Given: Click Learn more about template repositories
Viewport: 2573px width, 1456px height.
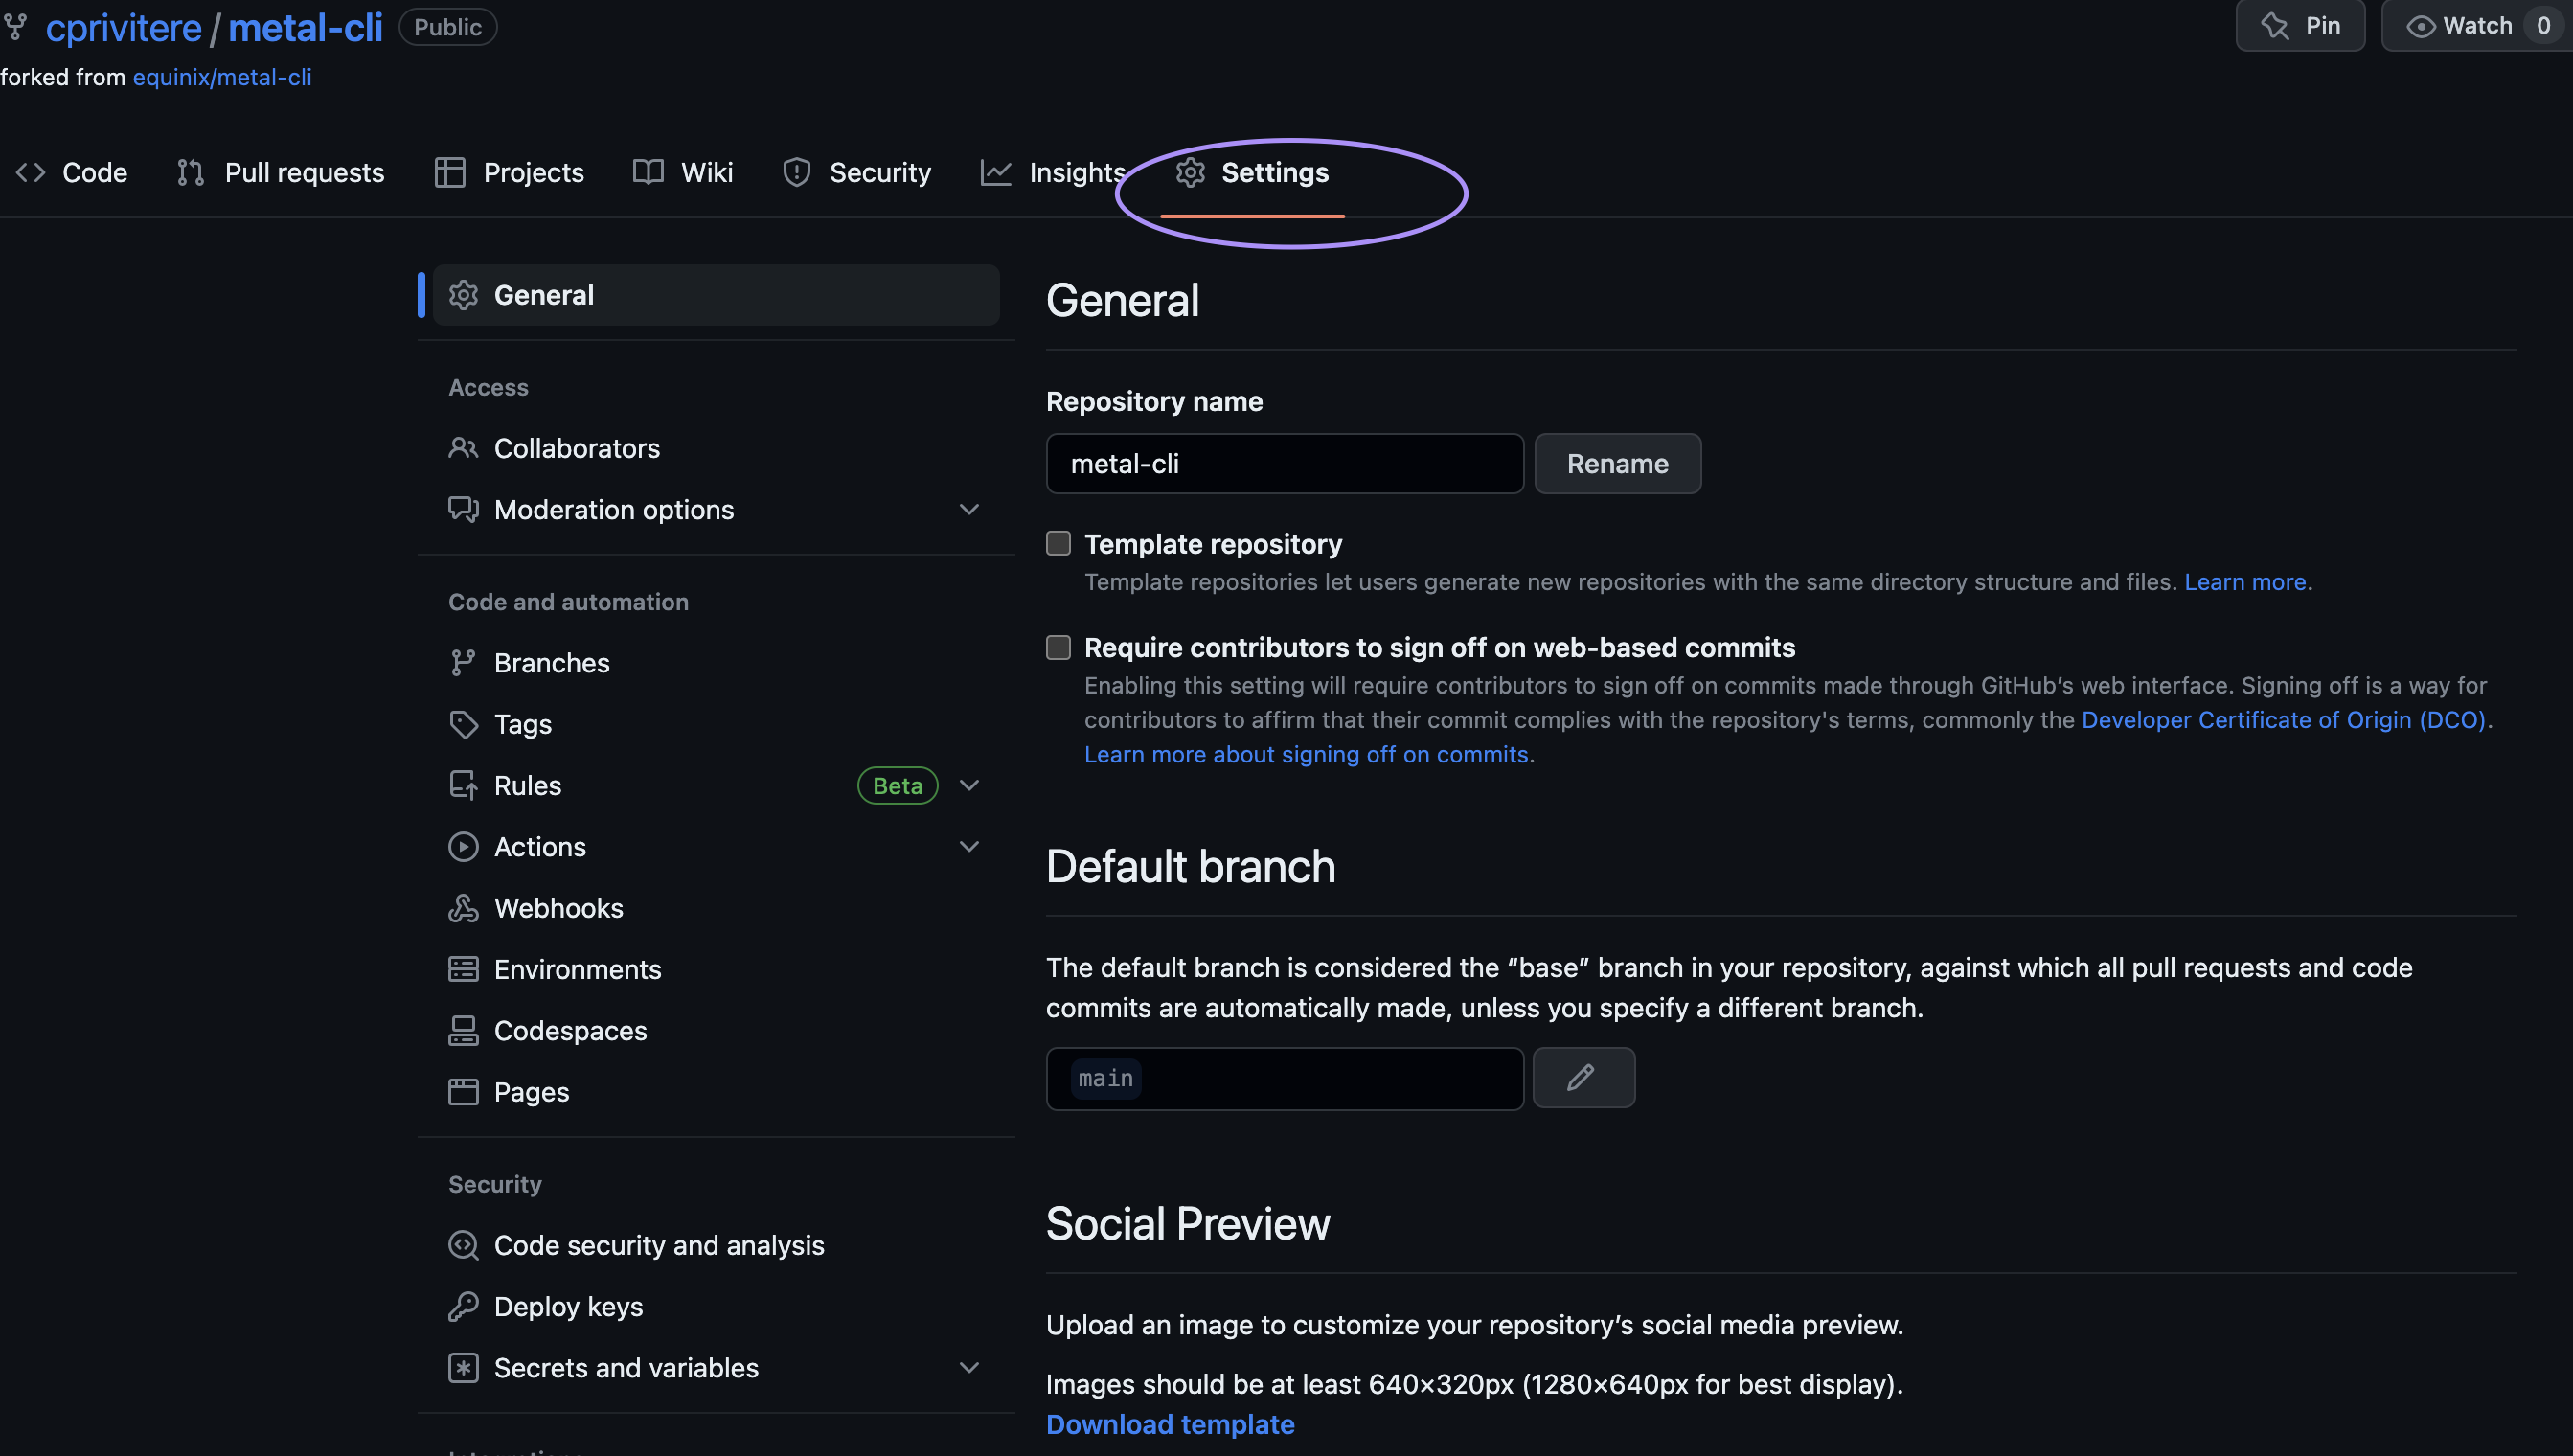Looking at the screenshot, I should pos(2245,582).
